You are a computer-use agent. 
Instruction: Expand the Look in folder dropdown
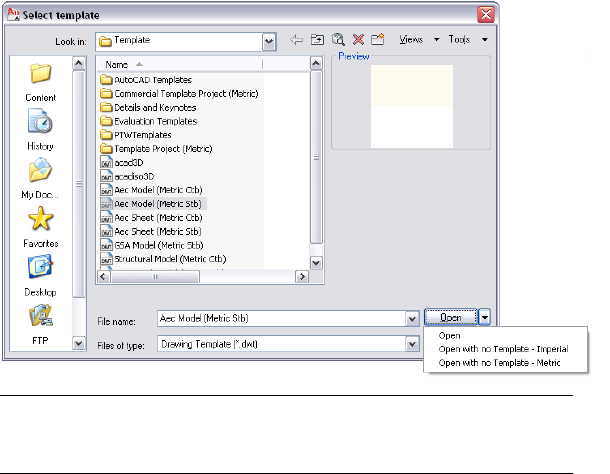pyautogui.click(x=269, y=42)
